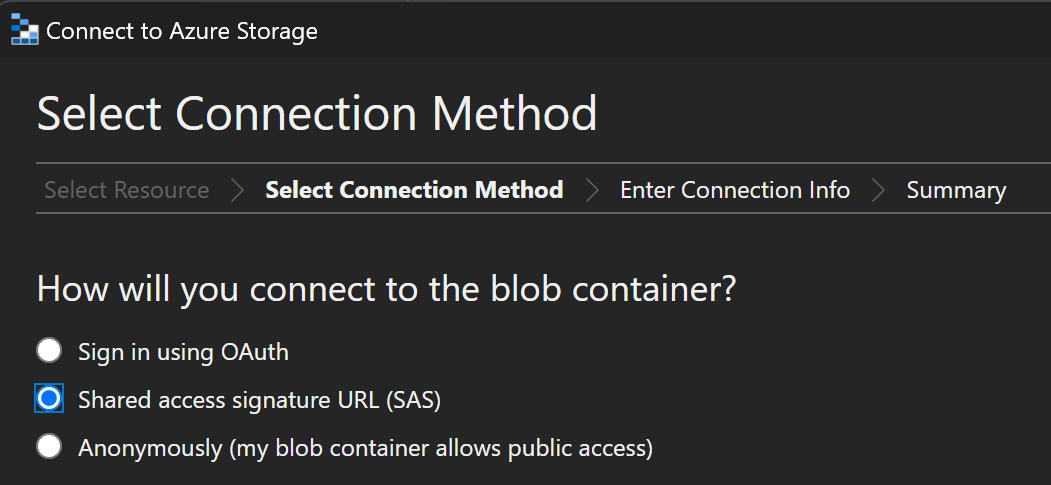Click the "Connect to Azure Storage" window title

point(182,31)
